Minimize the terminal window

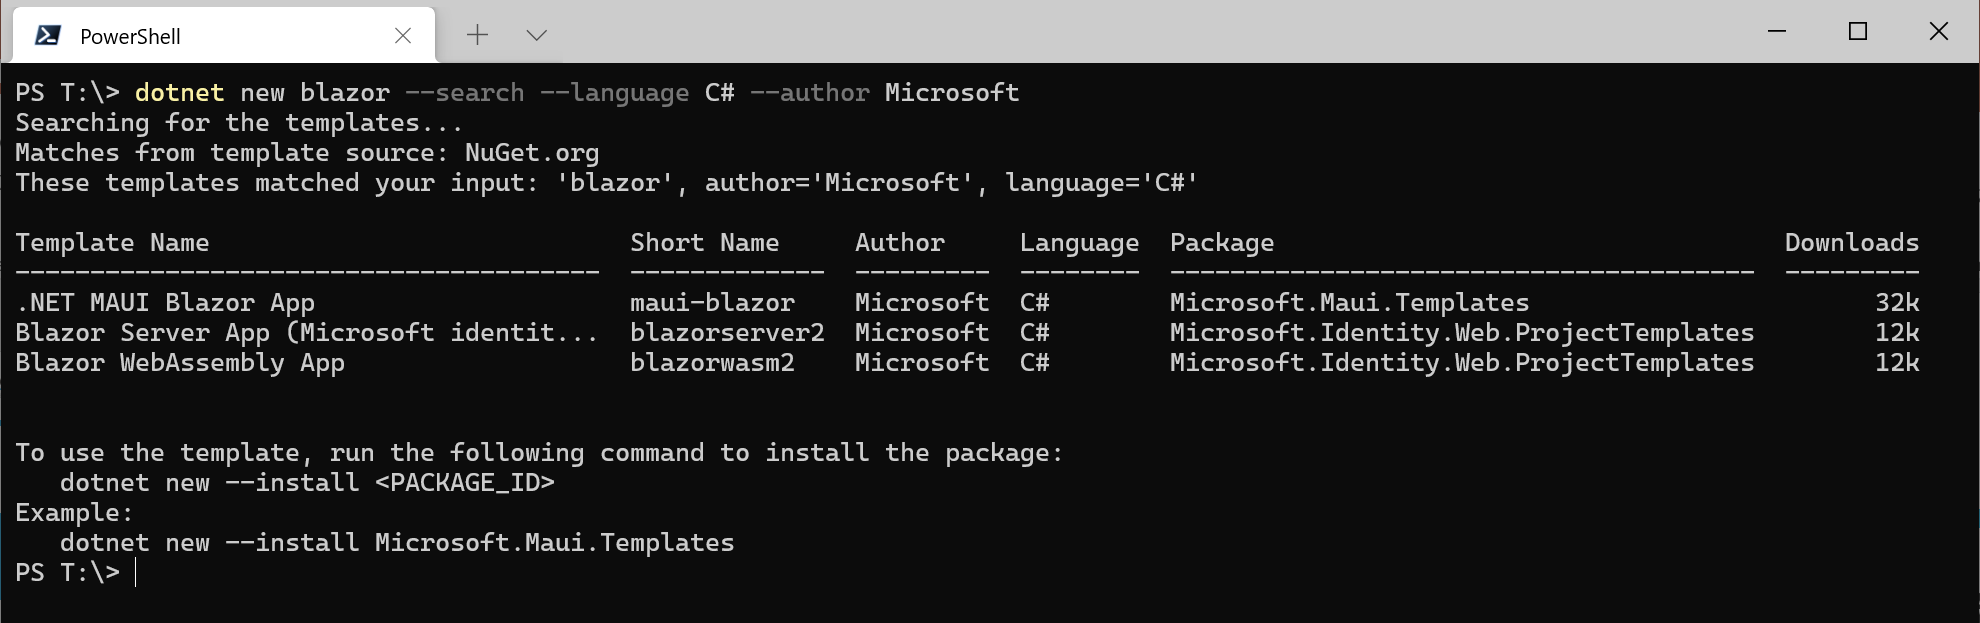pos(1777,31)
